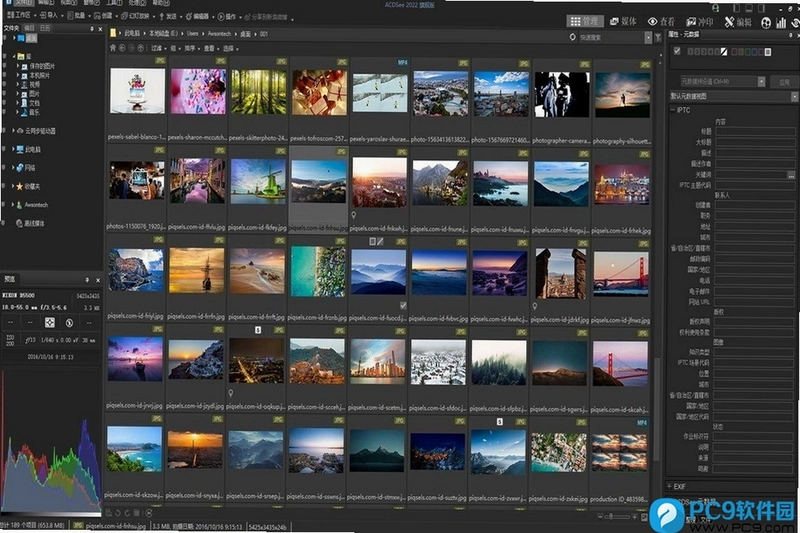Click the filter funnel icon beside search box
Screen dimensions: 800x533
coord(658,37)
